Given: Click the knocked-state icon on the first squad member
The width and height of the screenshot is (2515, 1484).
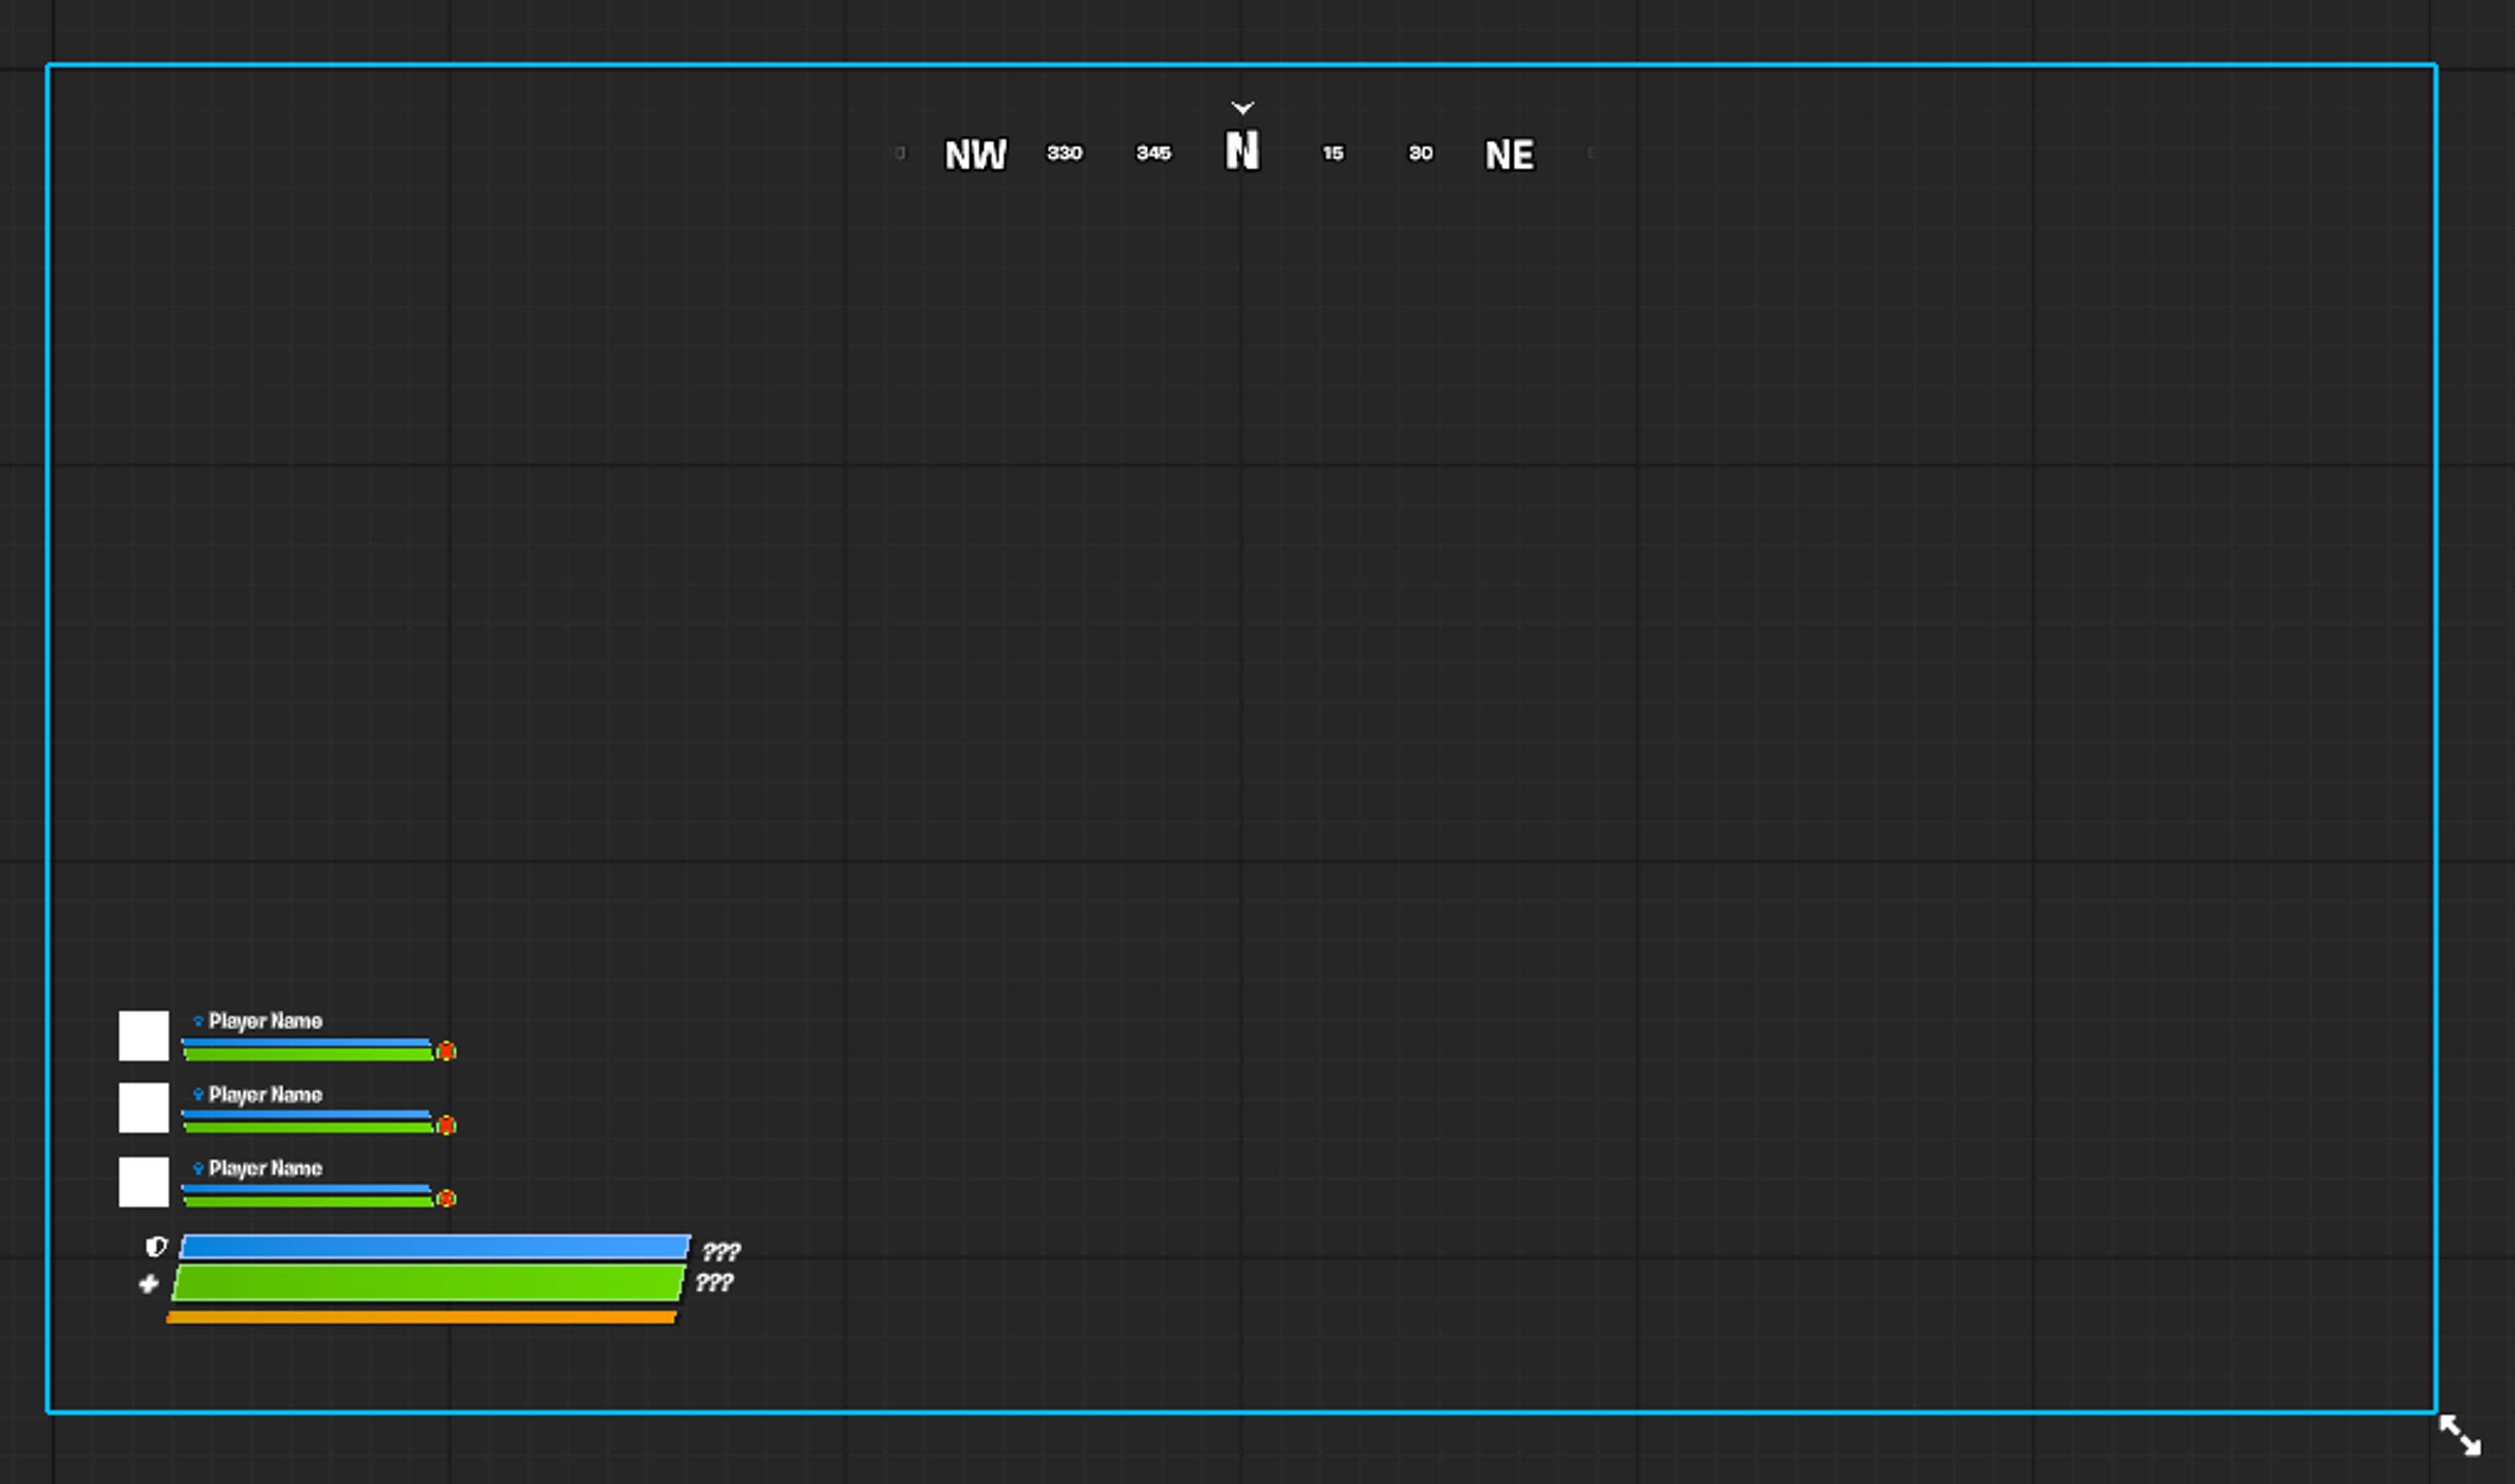Looking at the screenshot, I should click(447, 1050).
